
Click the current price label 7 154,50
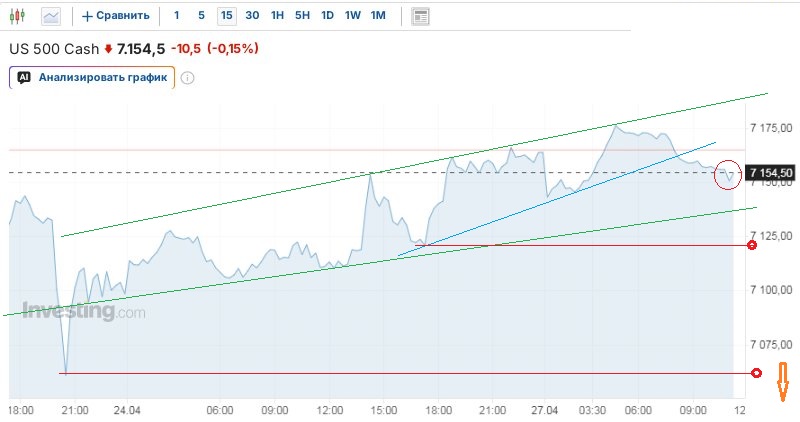(770, 173)
